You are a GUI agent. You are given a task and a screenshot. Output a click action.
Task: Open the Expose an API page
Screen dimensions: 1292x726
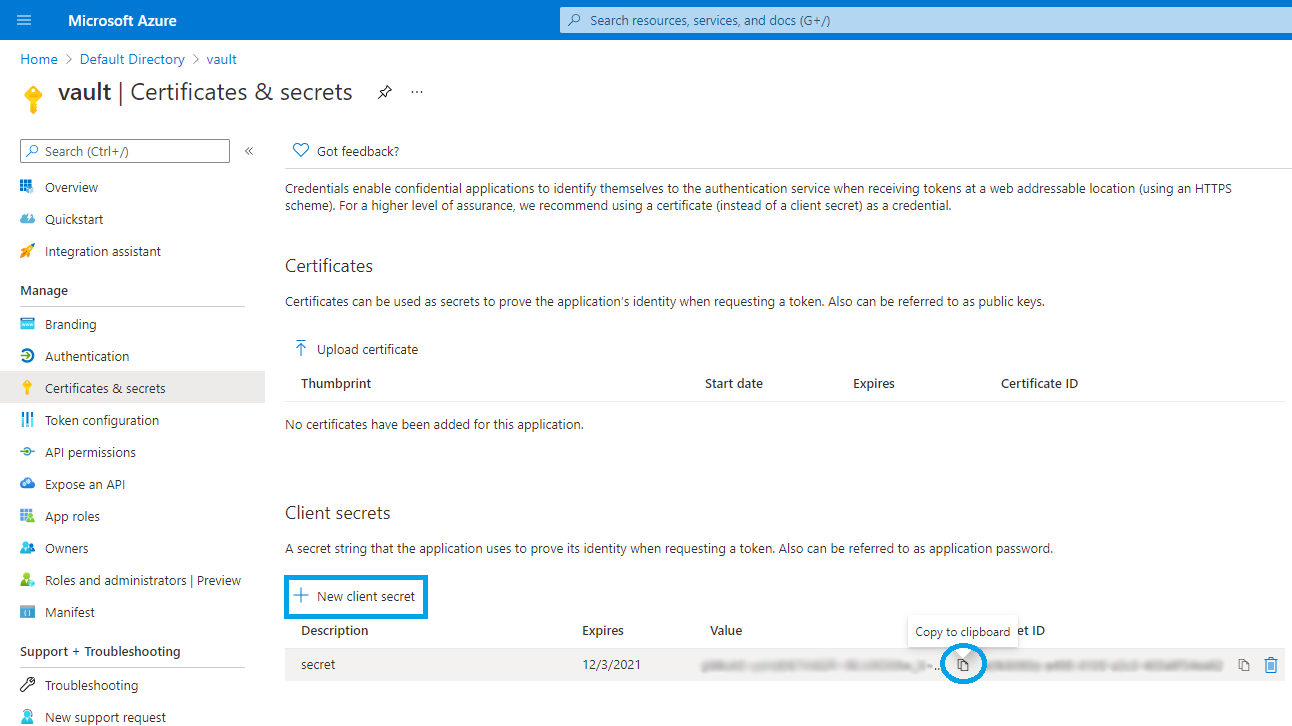(85, 484)
